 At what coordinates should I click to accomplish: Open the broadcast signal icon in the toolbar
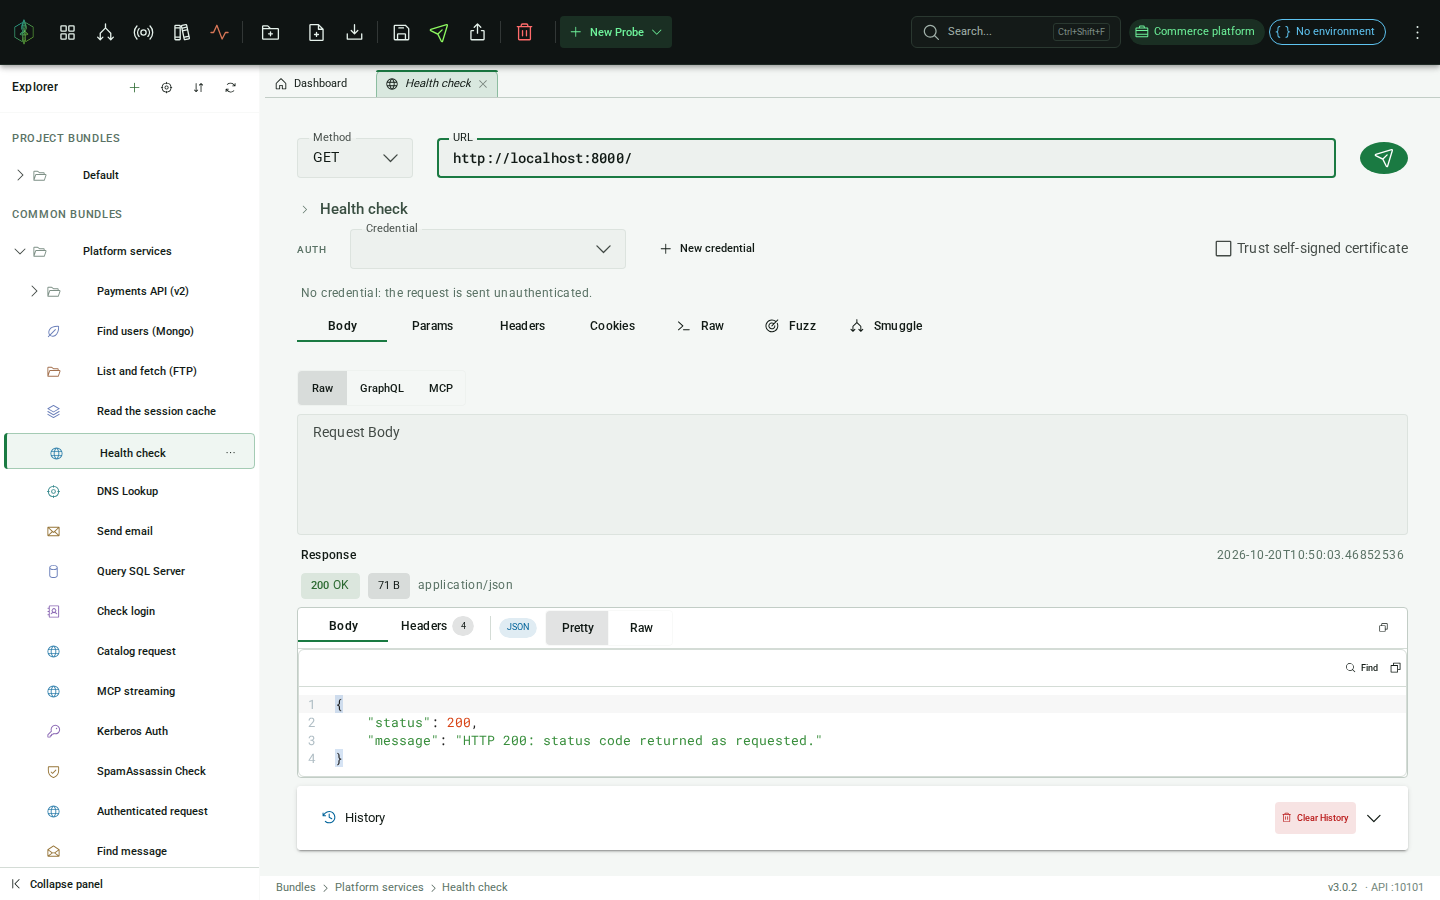[x=143, y=32]
